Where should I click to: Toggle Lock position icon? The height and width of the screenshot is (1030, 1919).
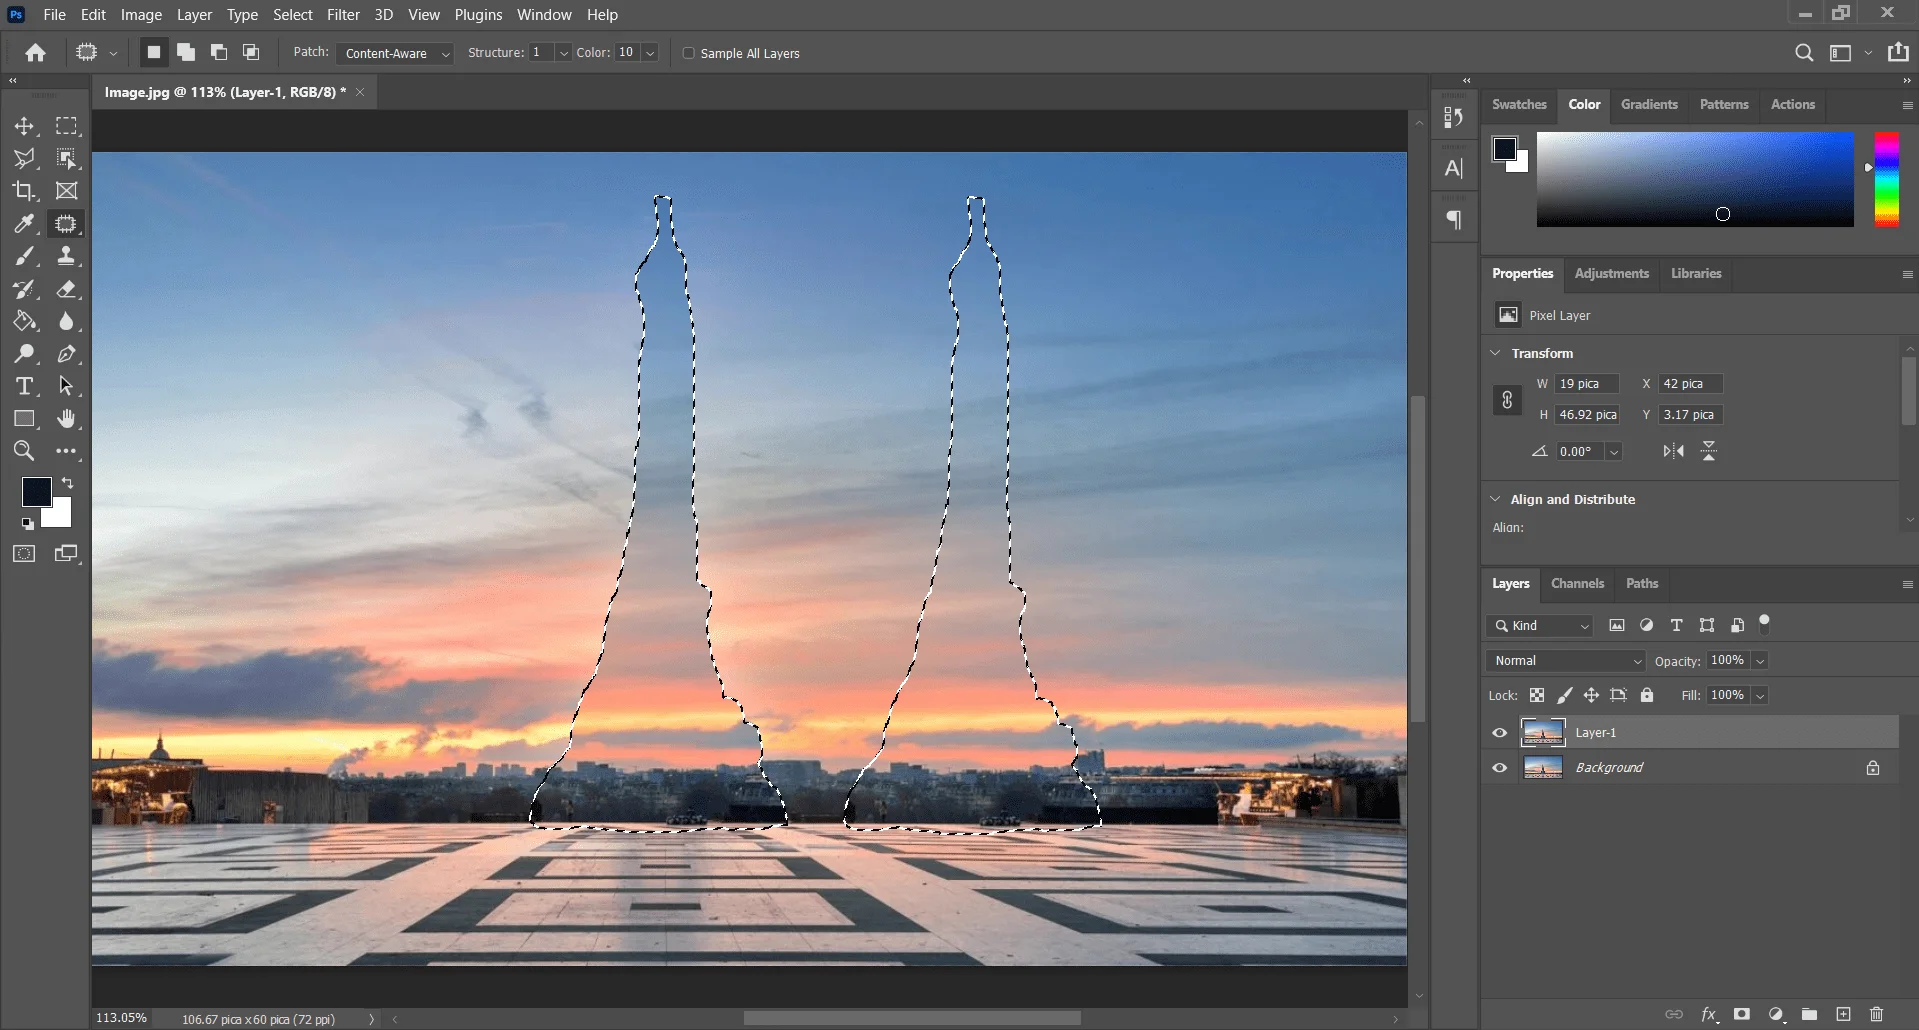(x=1591, y=695)
